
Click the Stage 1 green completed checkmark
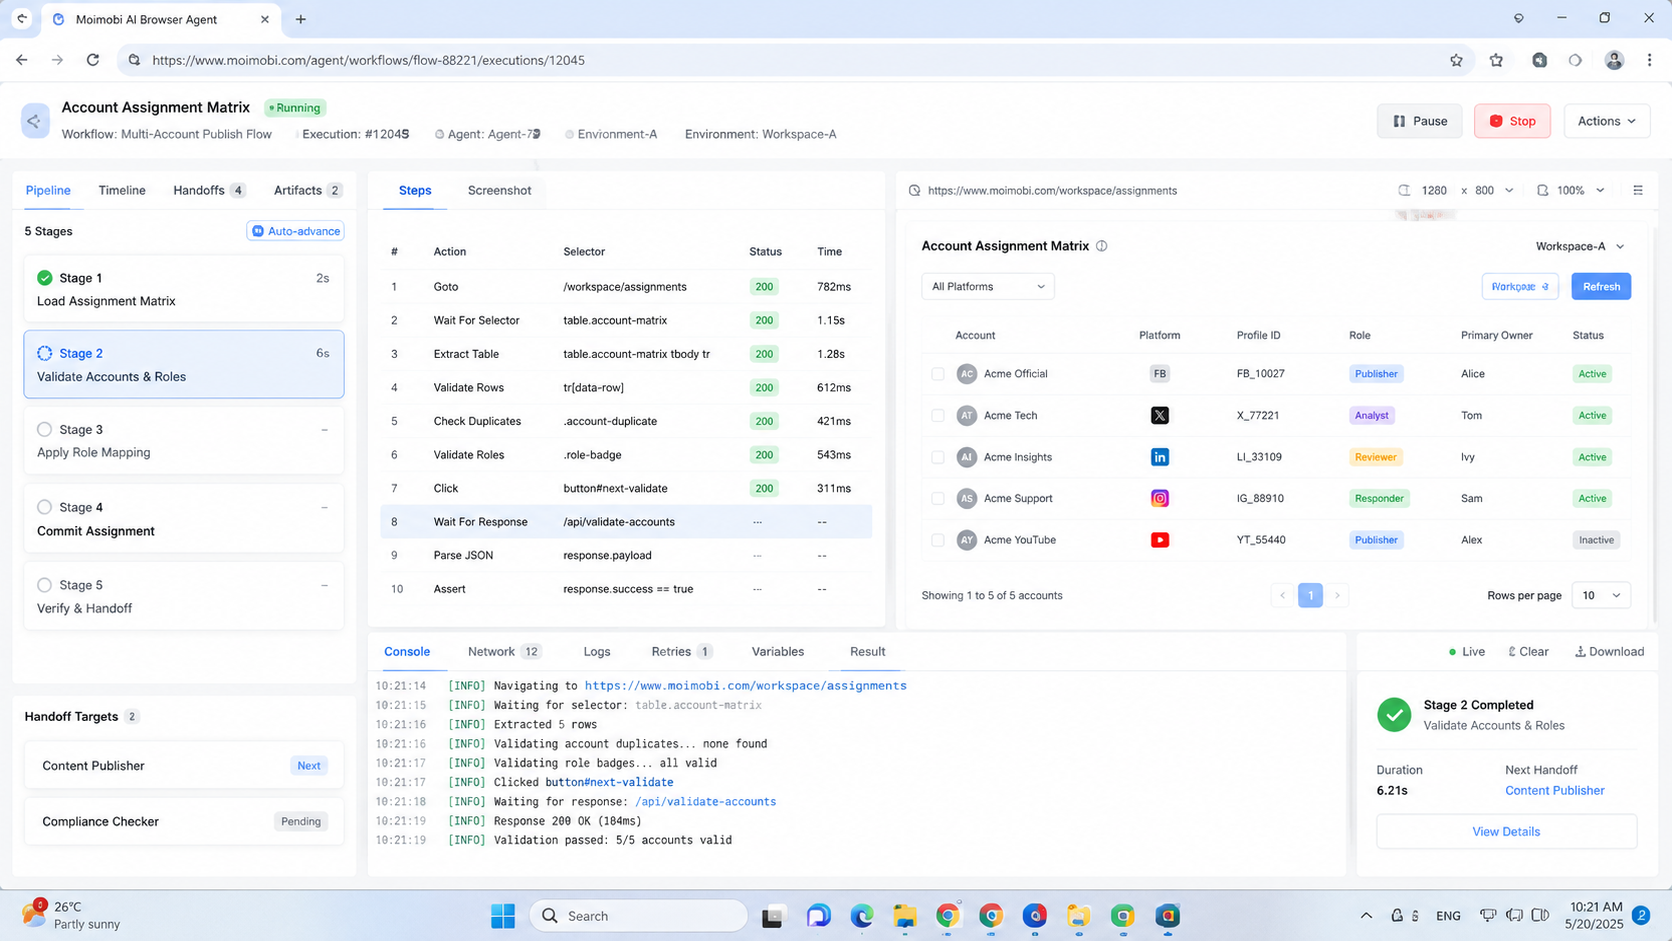point(44,278)
